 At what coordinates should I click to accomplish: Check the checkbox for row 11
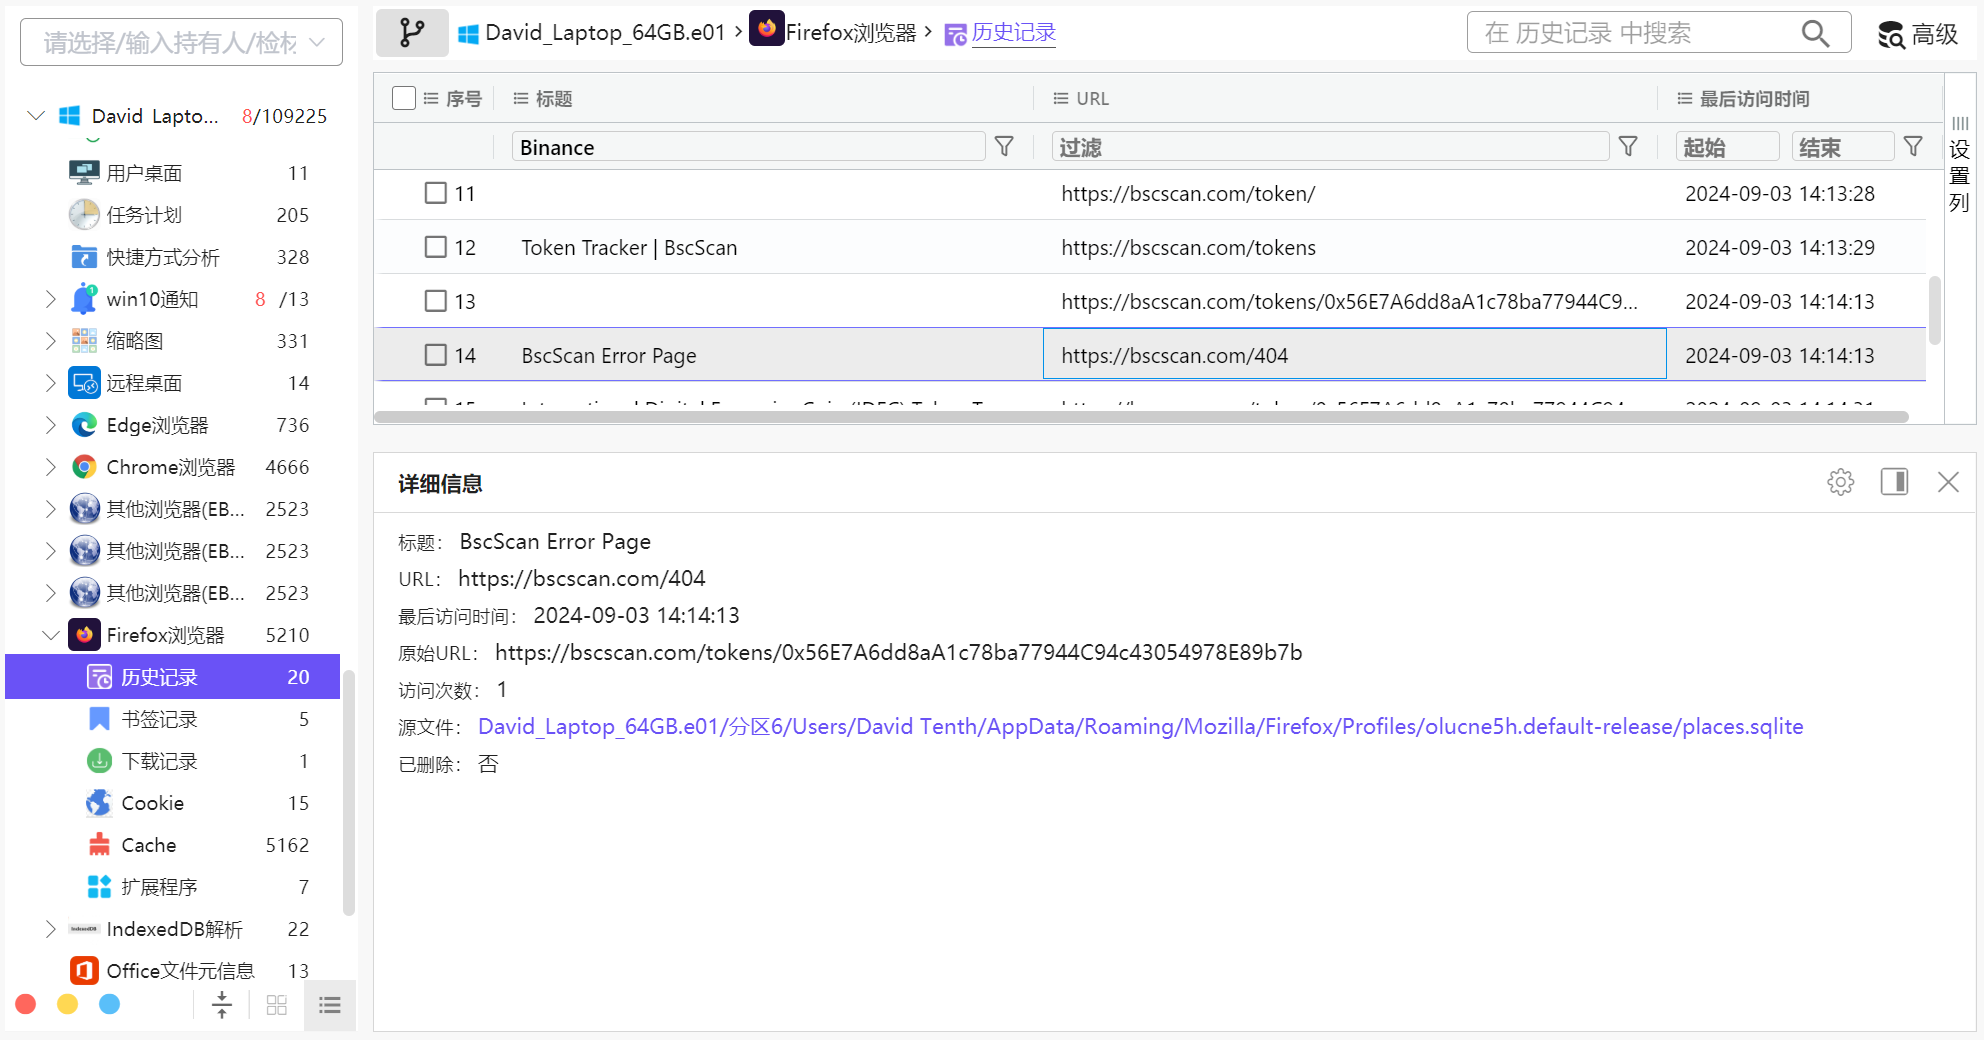click(x=436, y=193)
